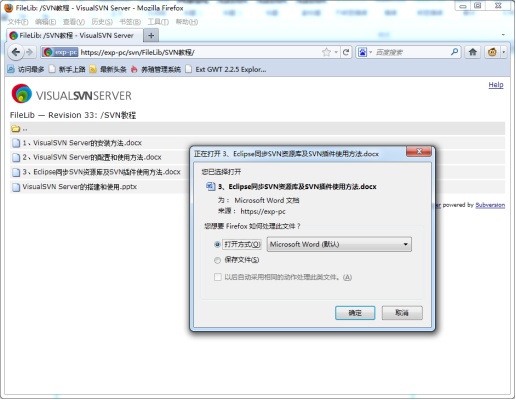Click the browser back arrow button
The height and width of the screenshot is (400, 516).
(x=15, y=52)
